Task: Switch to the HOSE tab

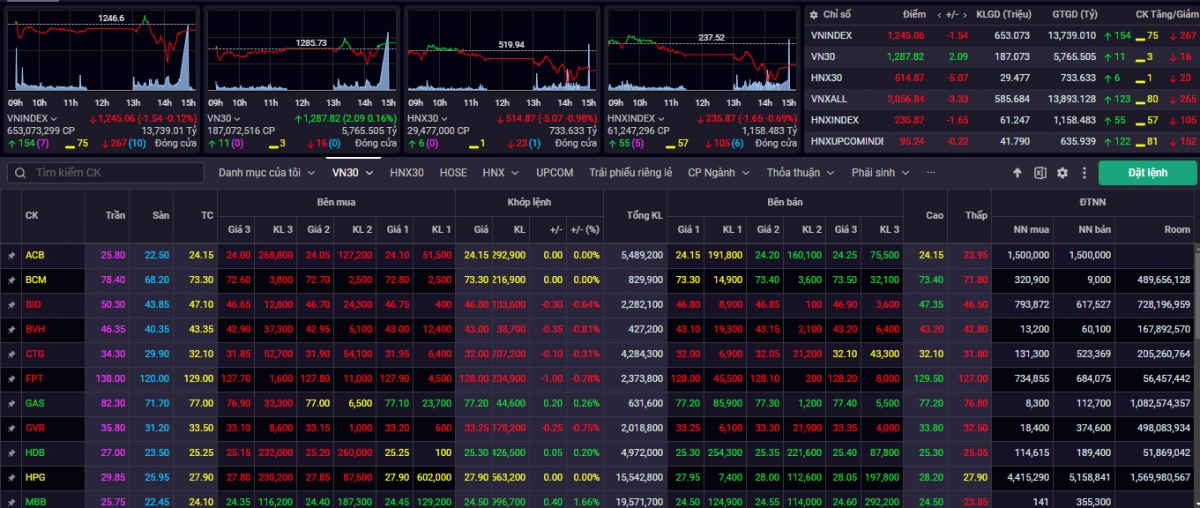Action: (x=453, y=172)
